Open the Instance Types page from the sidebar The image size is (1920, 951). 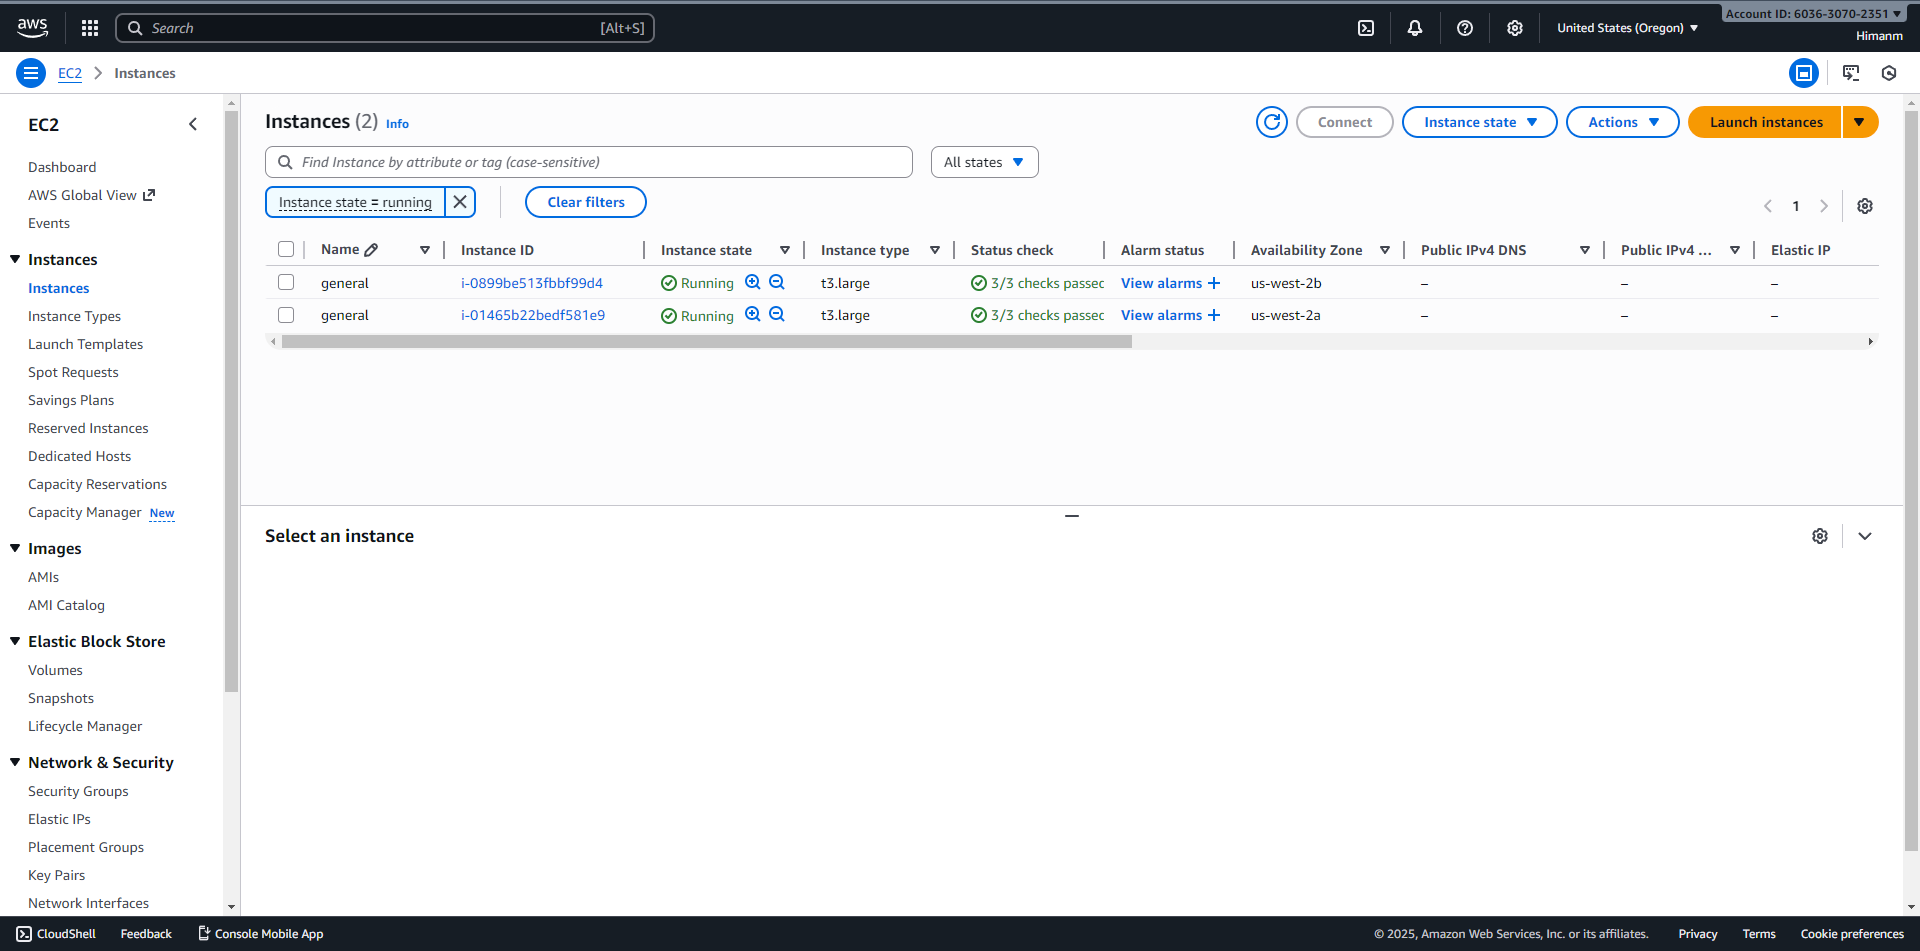[x=74, y=316]
